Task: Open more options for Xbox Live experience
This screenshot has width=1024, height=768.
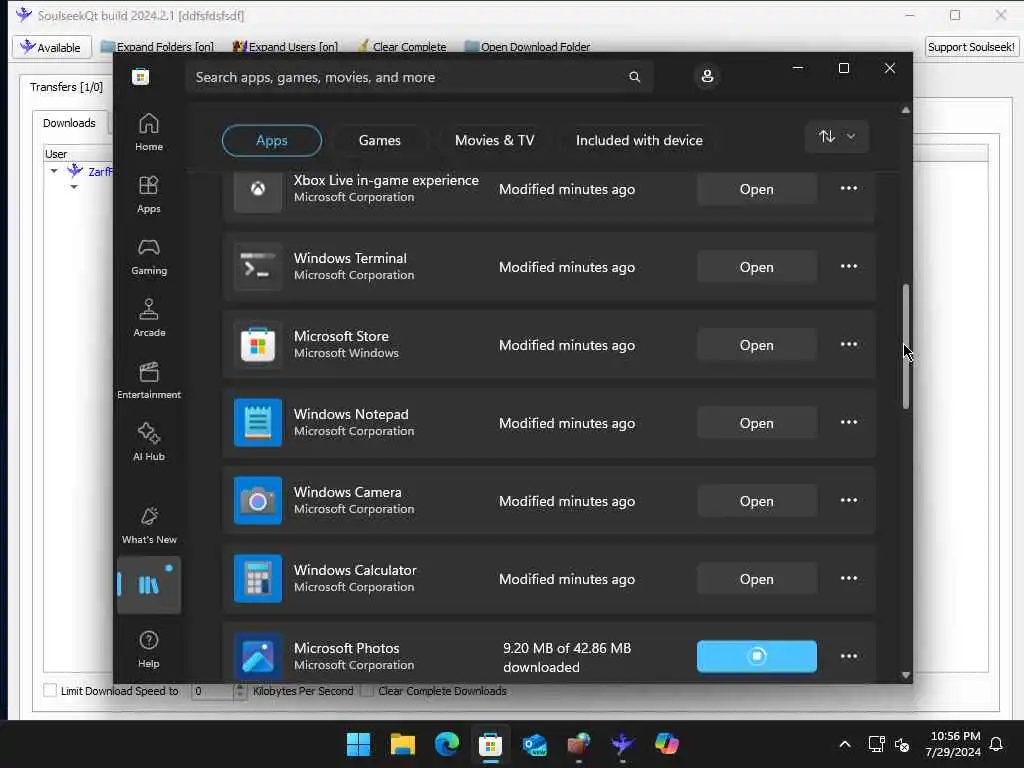Action: click(x=849, y=189)
